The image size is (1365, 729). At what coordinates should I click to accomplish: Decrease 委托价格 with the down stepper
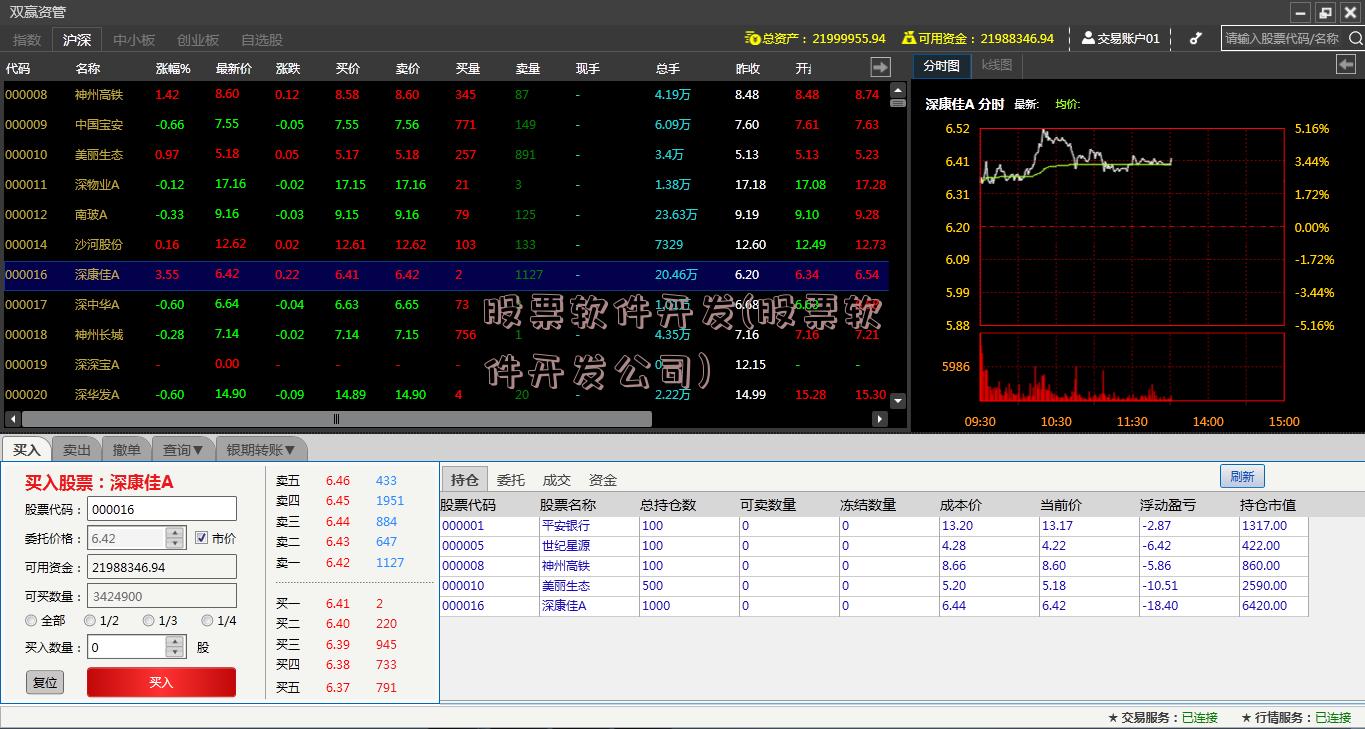point(176,544)
